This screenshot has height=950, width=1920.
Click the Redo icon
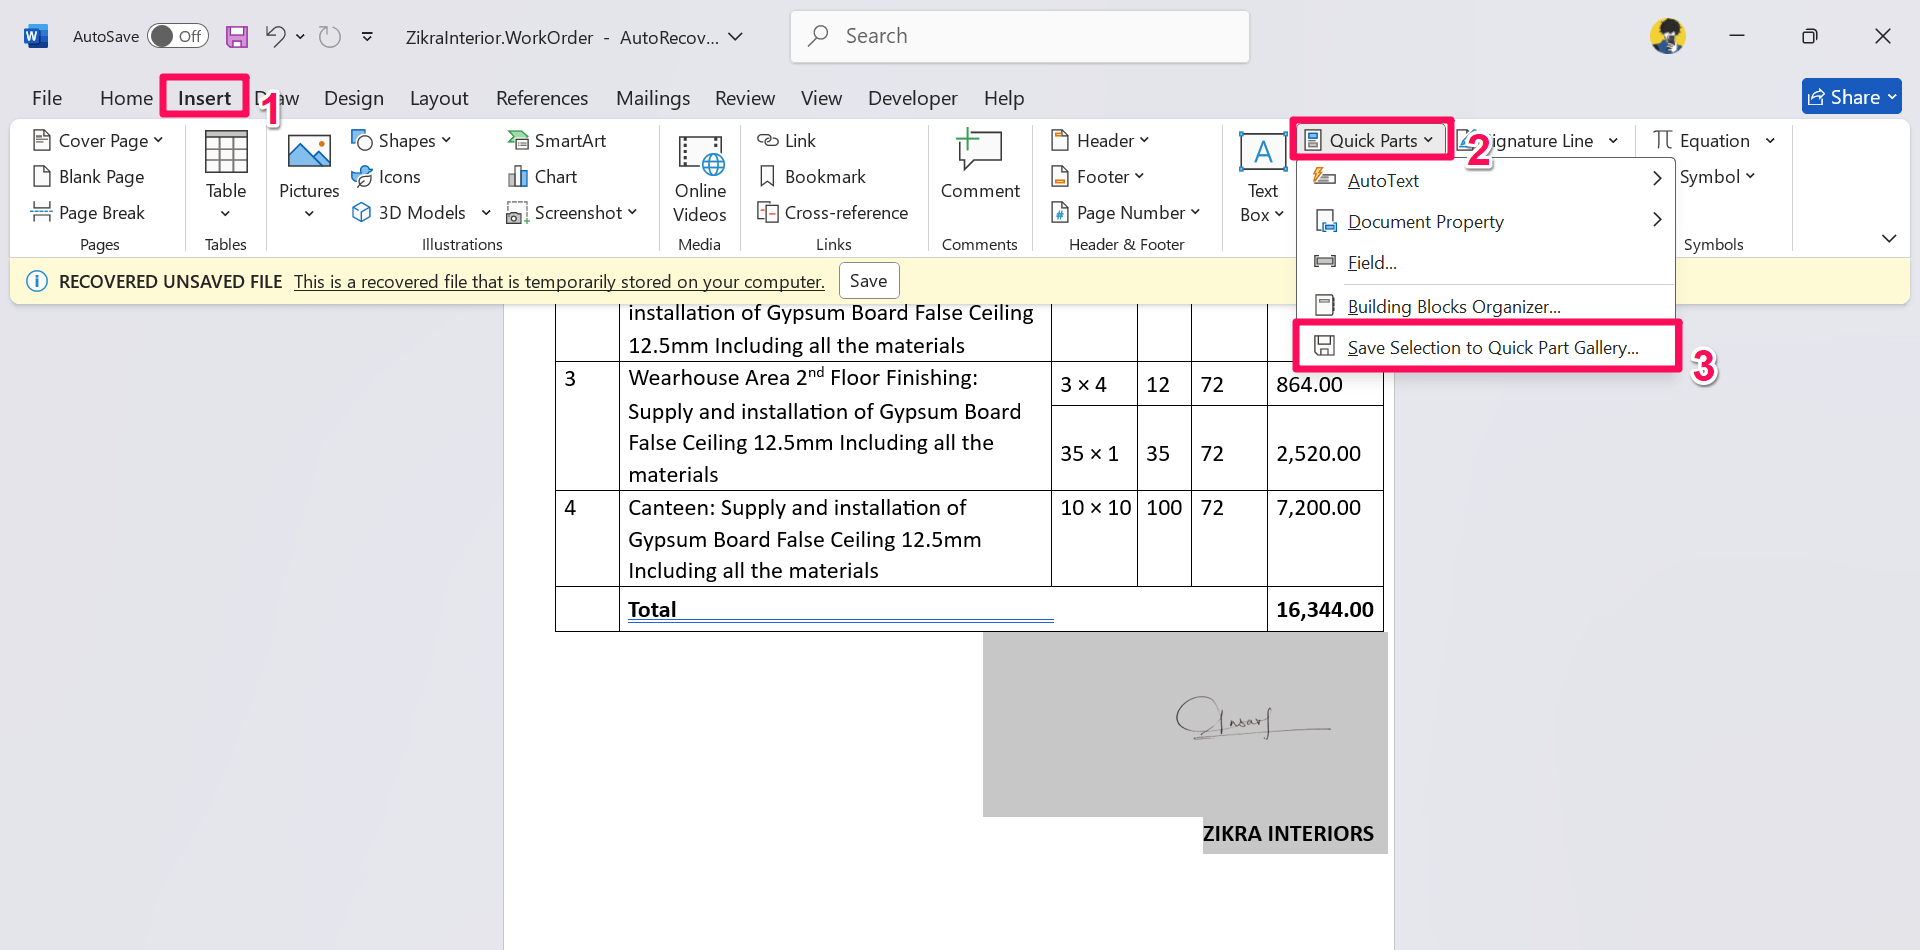tap(329, 37)
